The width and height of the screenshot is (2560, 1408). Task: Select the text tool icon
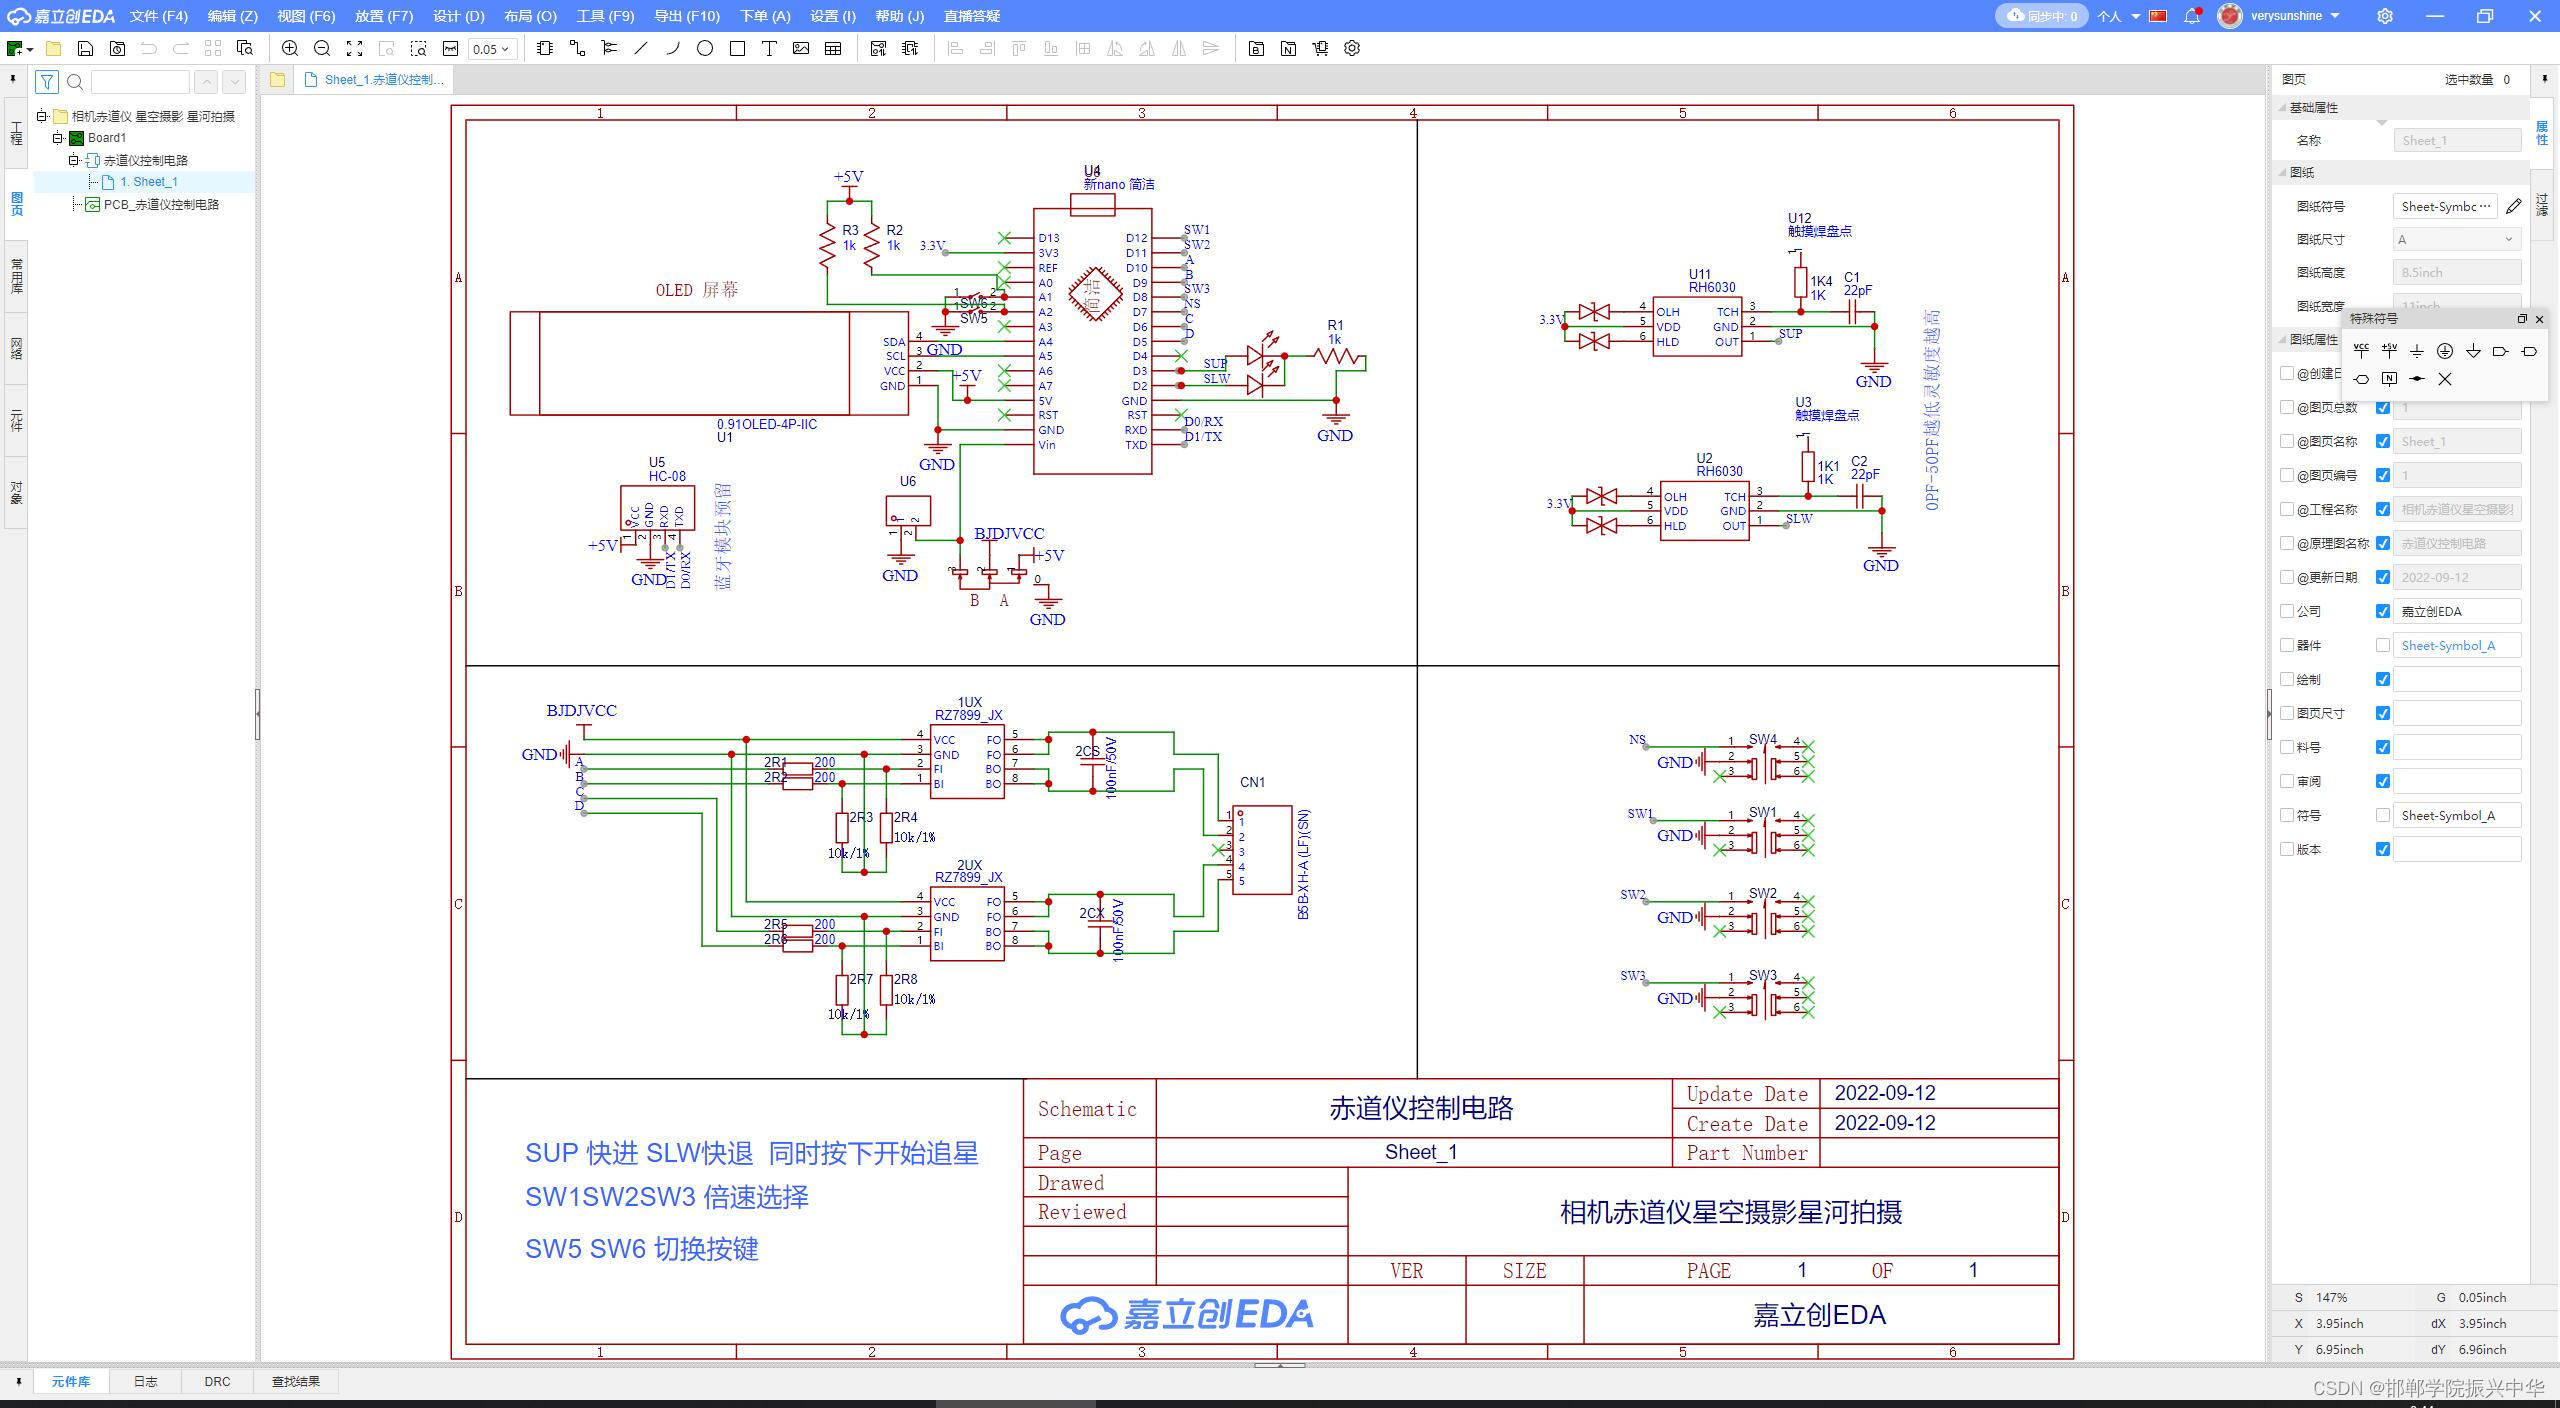(x=769, y=48)
